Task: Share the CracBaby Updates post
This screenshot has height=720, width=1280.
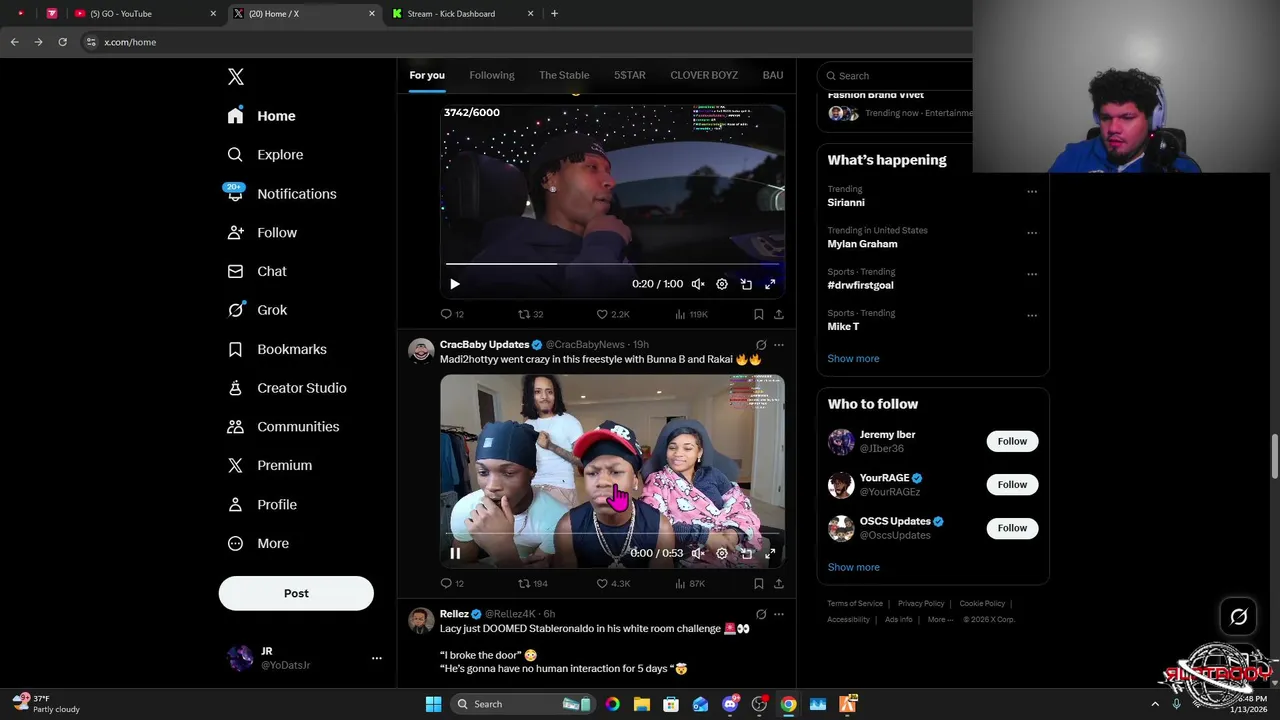Action: coord(778,583)
